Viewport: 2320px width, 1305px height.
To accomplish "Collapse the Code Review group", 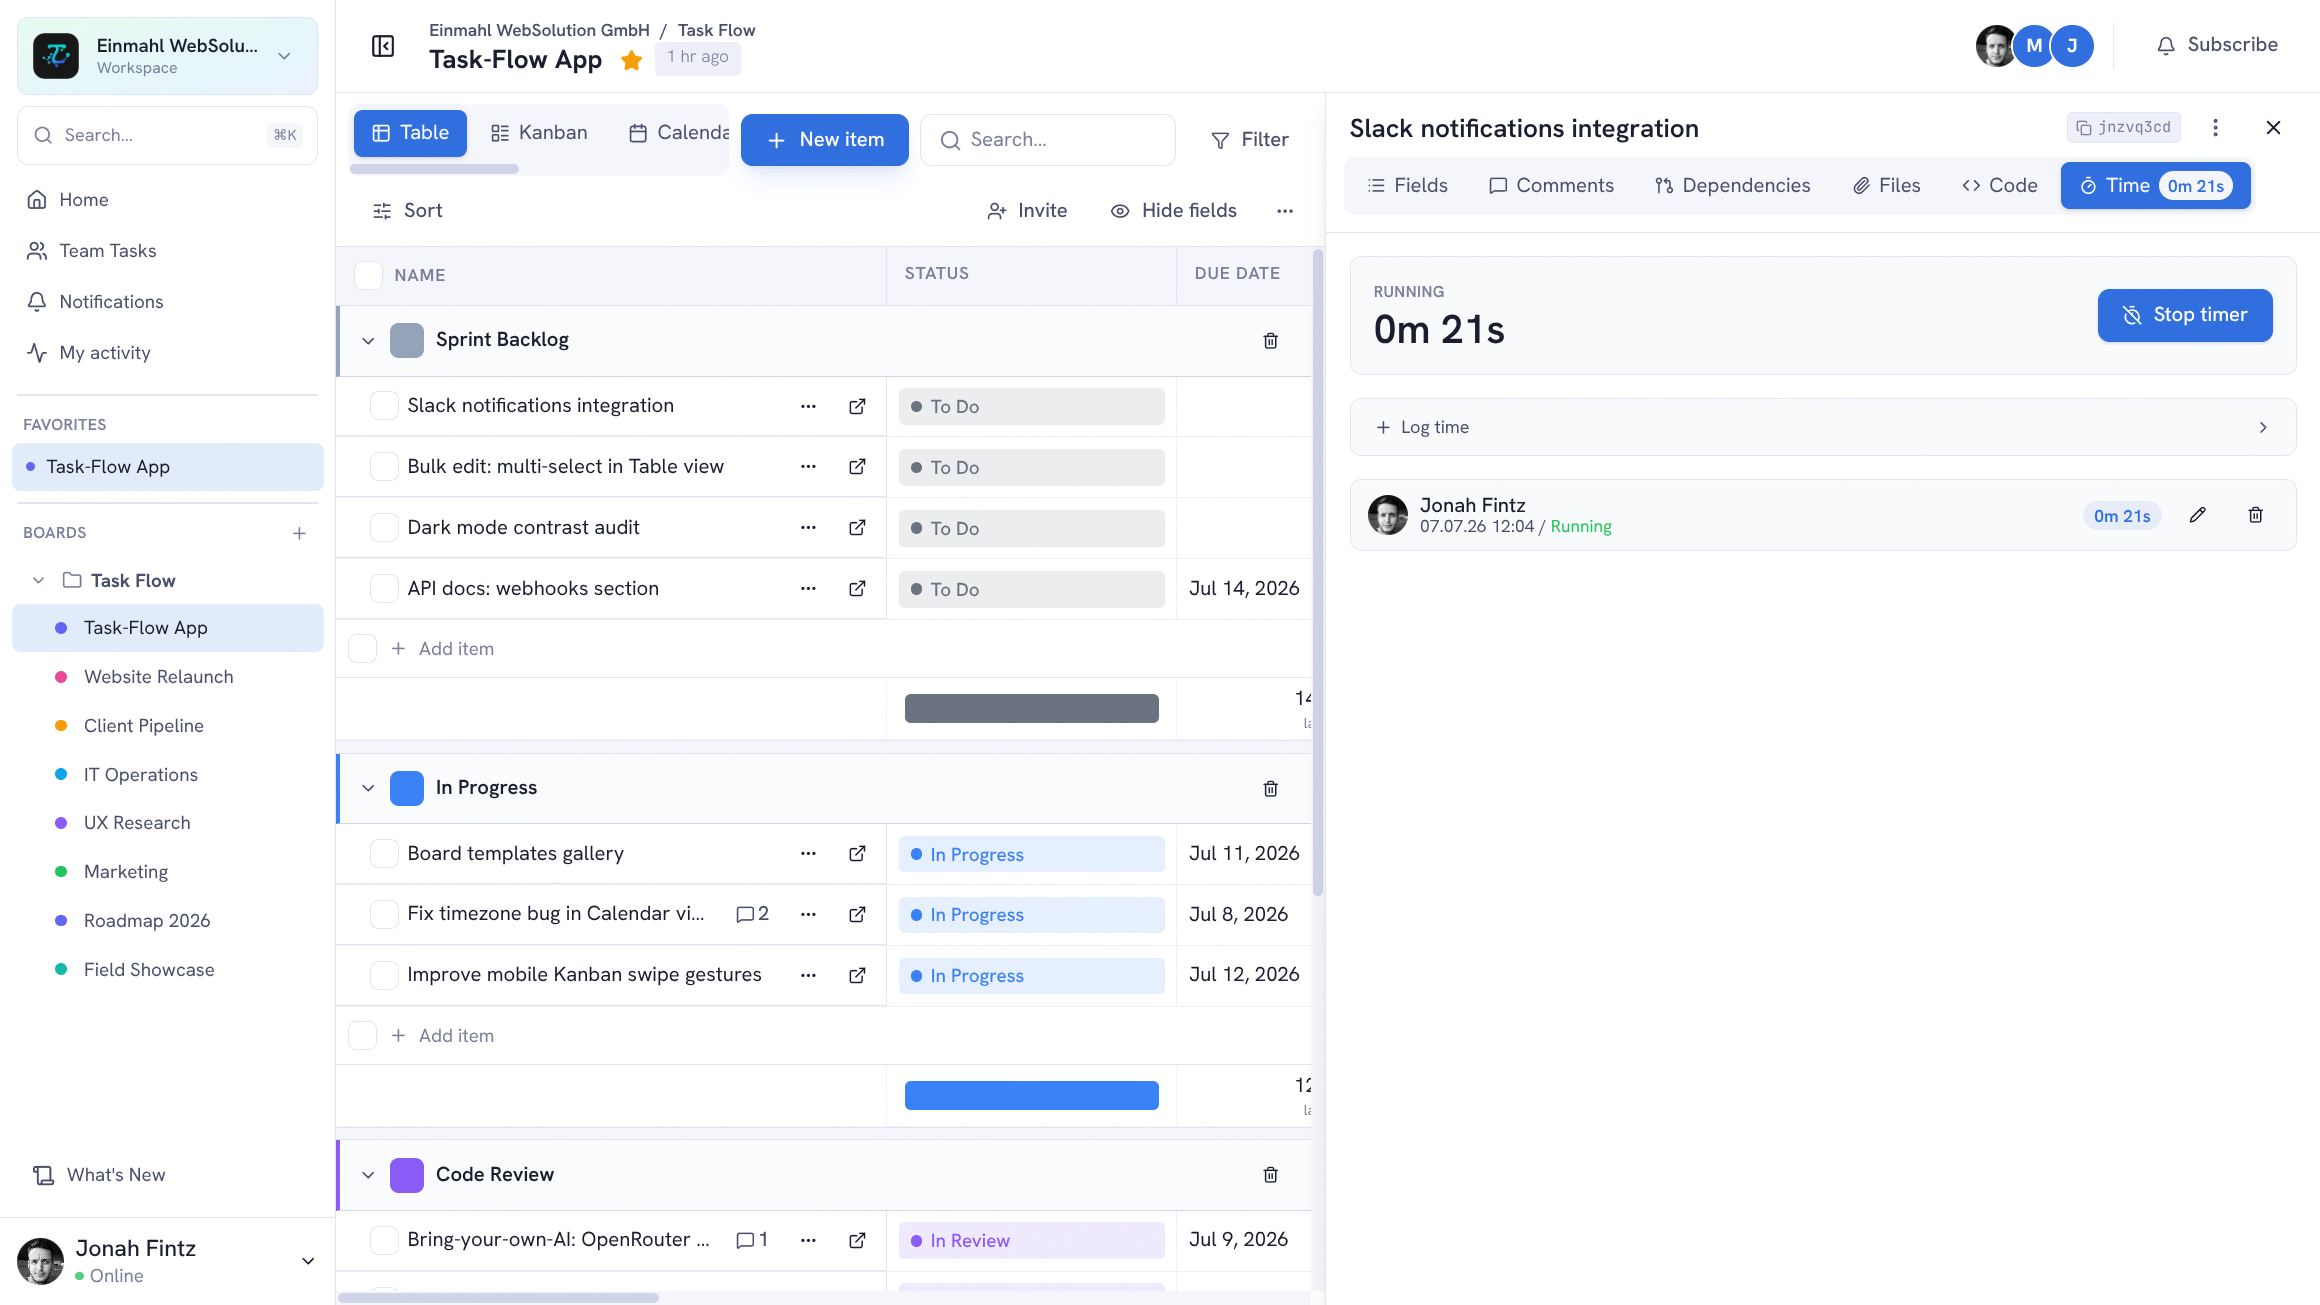I will [368, 1175].
